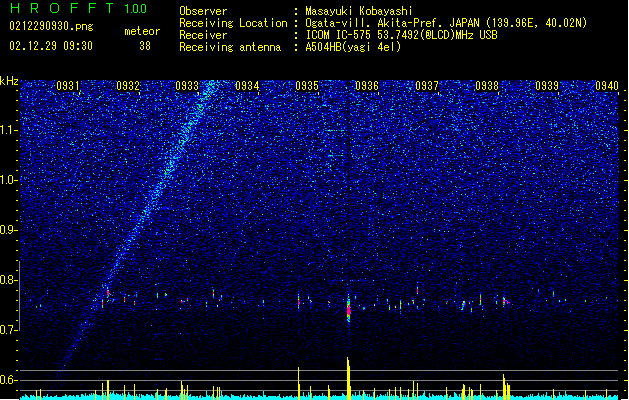Viewport: 629px width, 400px height.
Task: Click the 0.8 kHz axis label
Action: (x=9, y=280)
